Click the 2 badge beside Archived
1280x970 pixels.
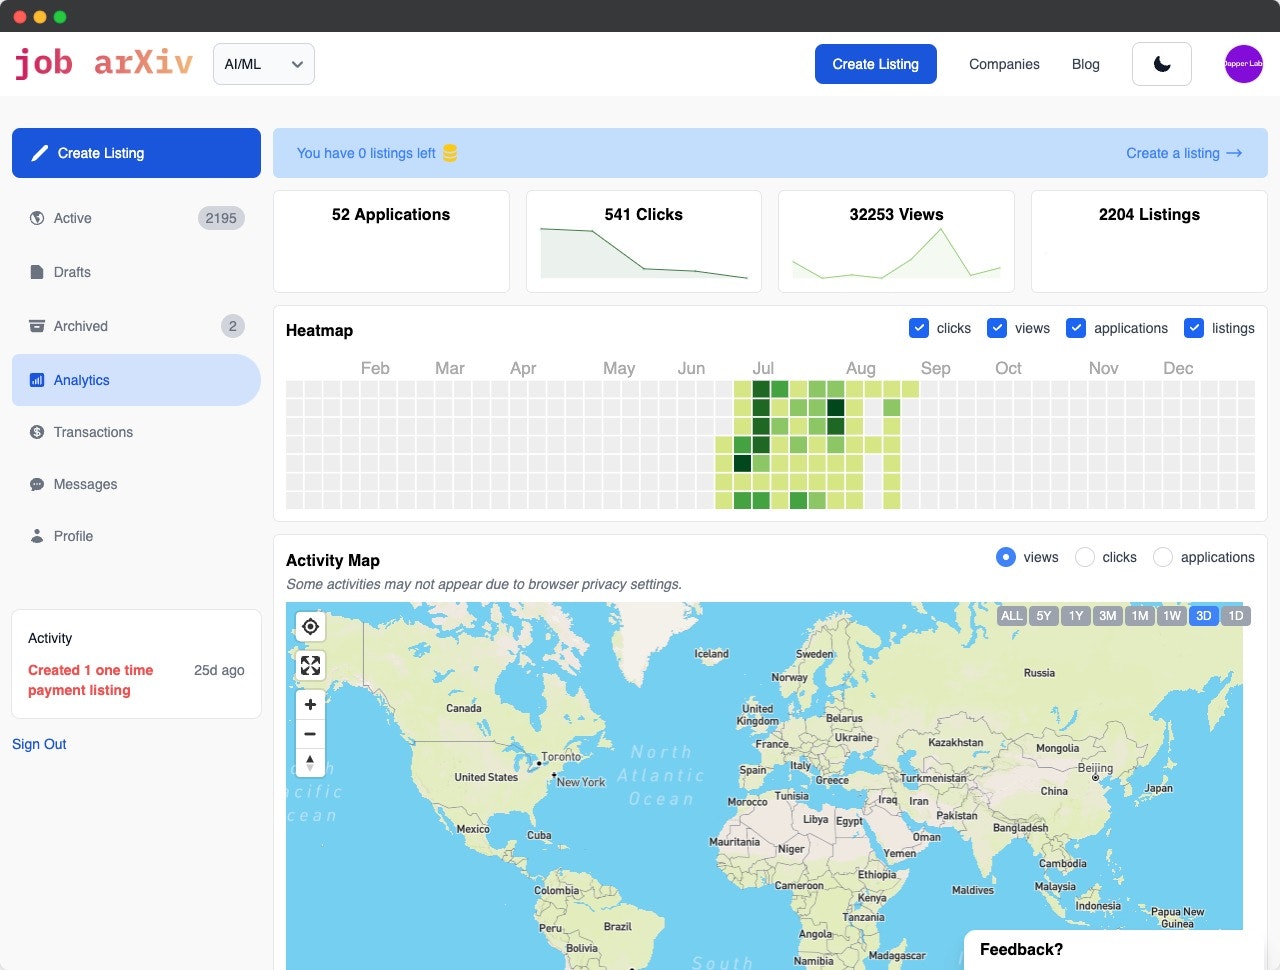[233, 326]
